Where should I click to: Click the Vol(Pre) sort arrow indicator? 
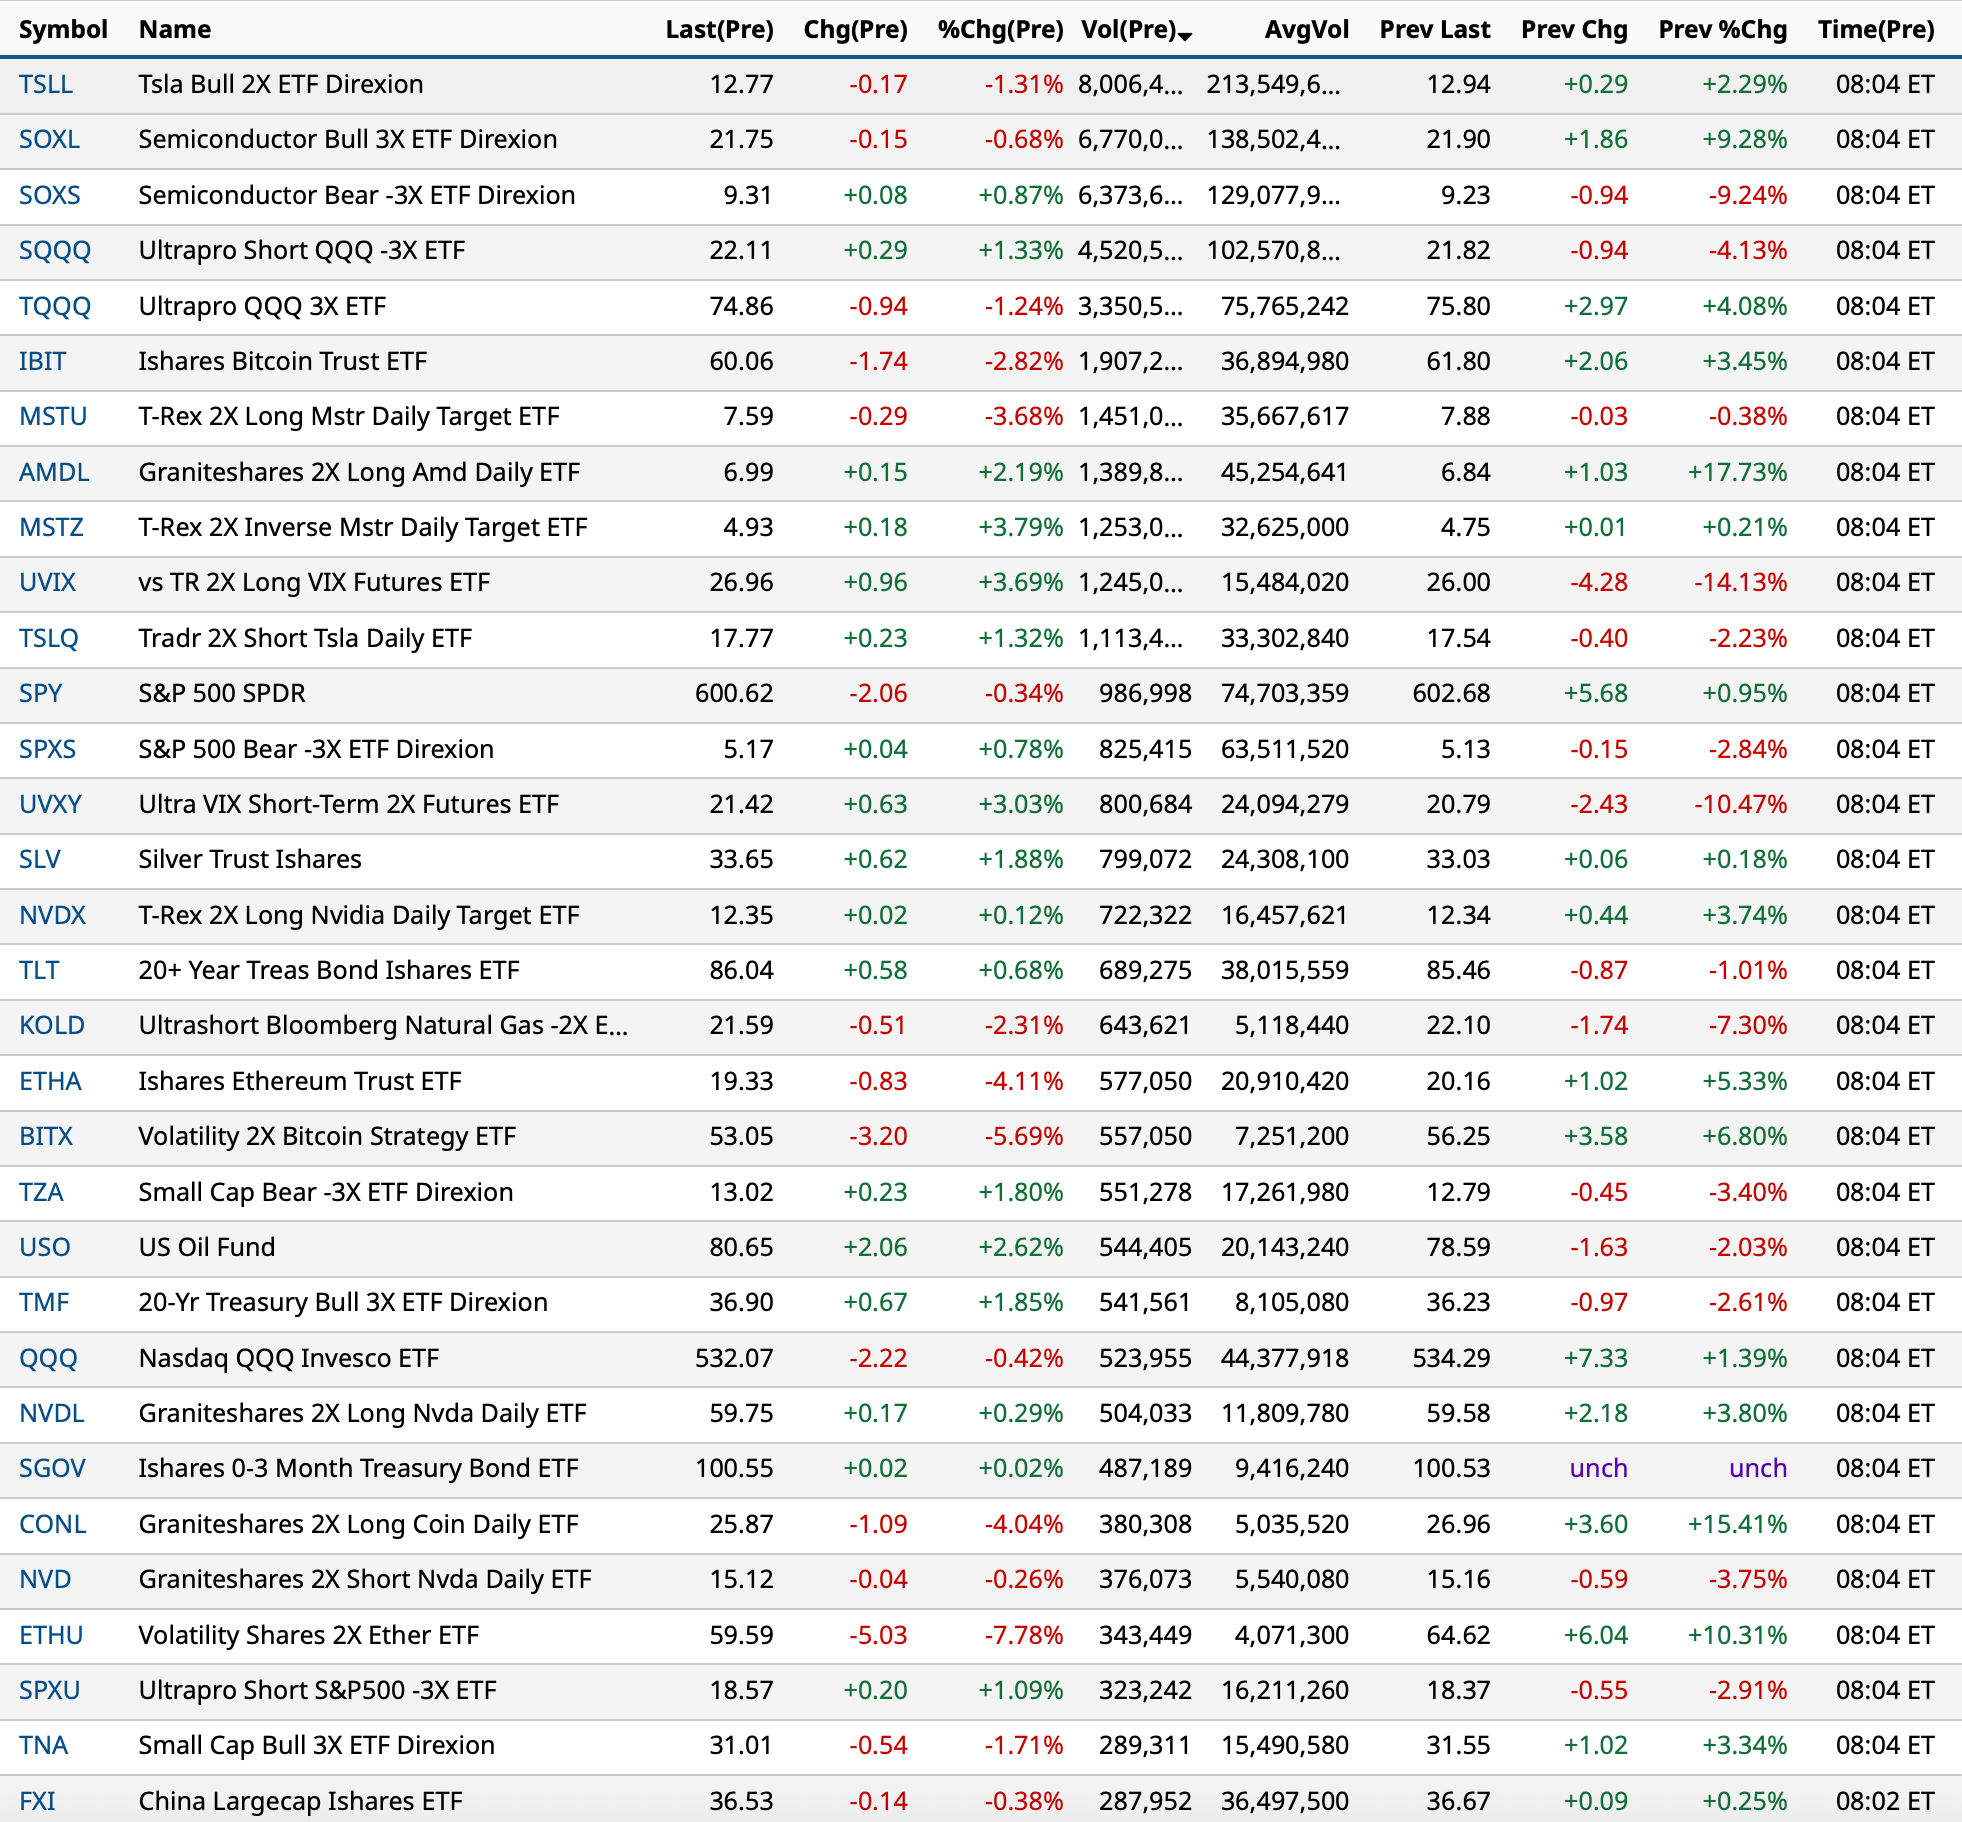pyautogui.click(x=1186, y=36)
